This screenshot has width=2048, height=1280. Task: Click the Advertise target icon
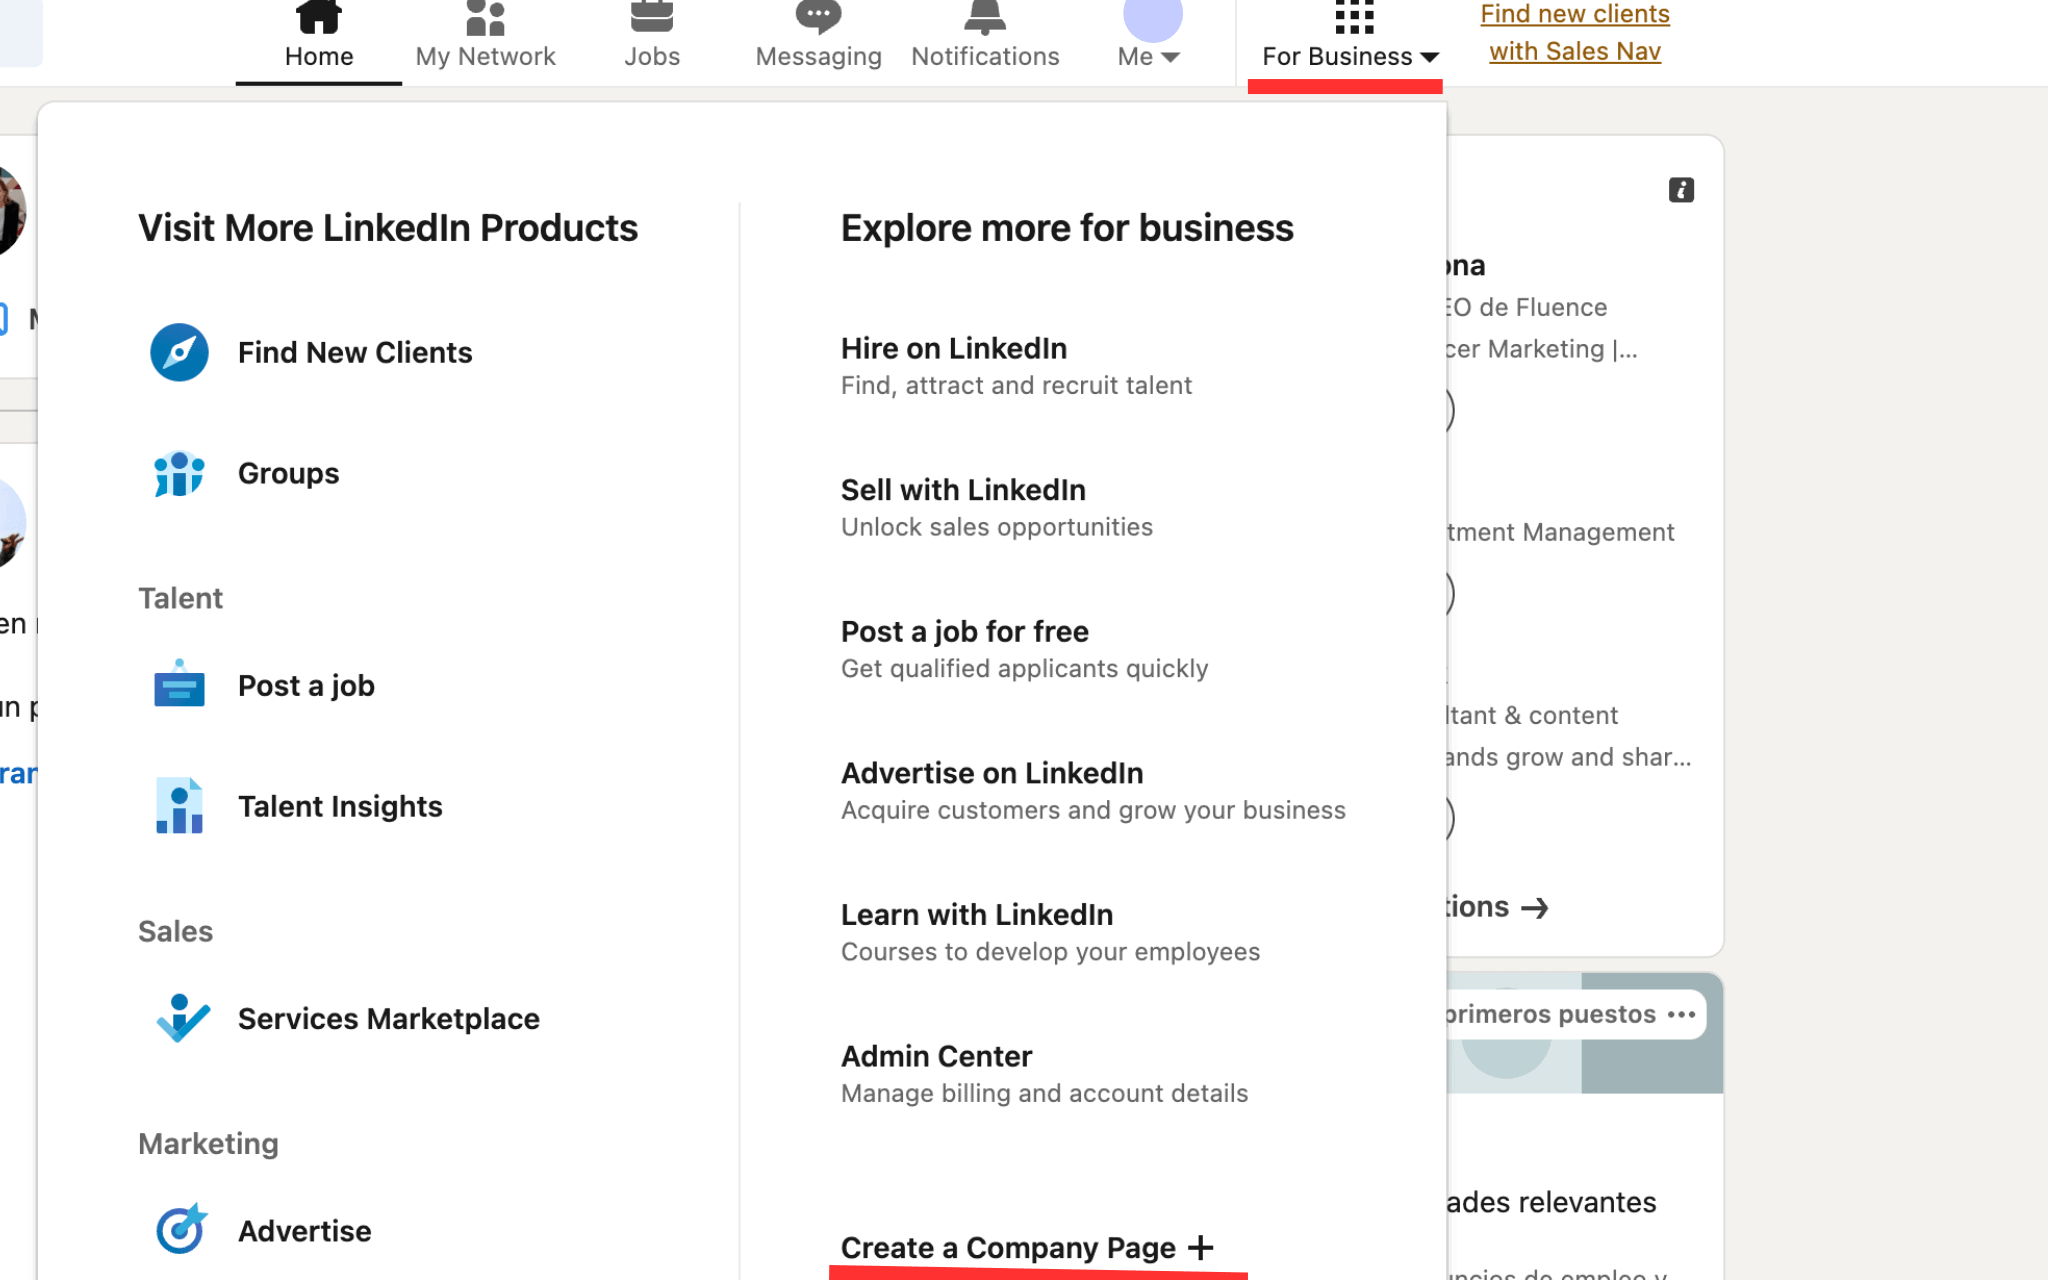pos(181,1229)
